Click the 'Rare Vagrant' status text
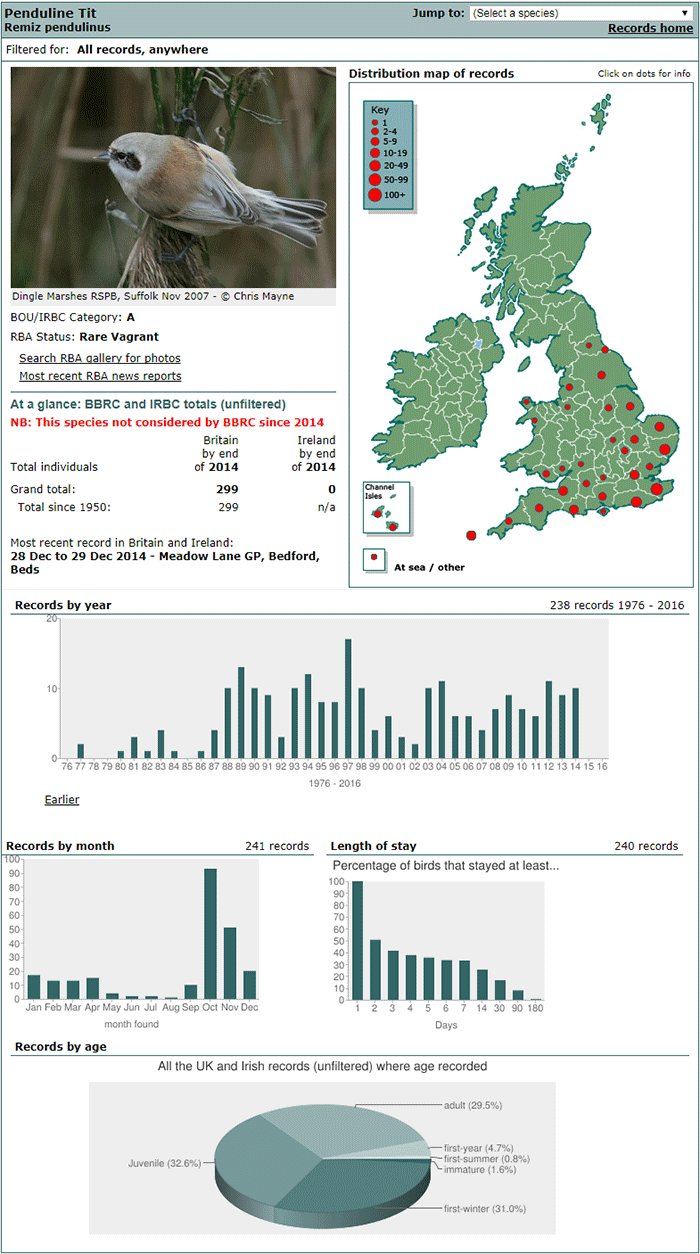 tap(118, 337)
